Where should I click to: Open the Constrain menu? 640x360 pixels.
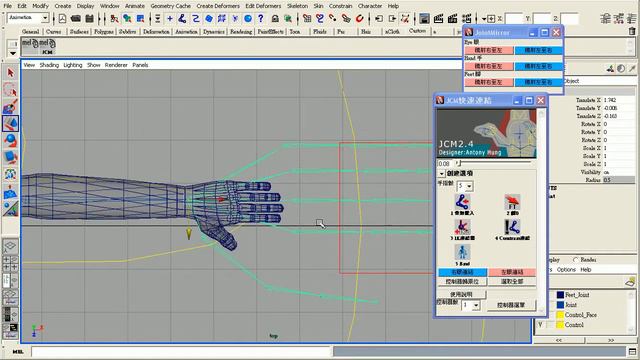[340, 6]
